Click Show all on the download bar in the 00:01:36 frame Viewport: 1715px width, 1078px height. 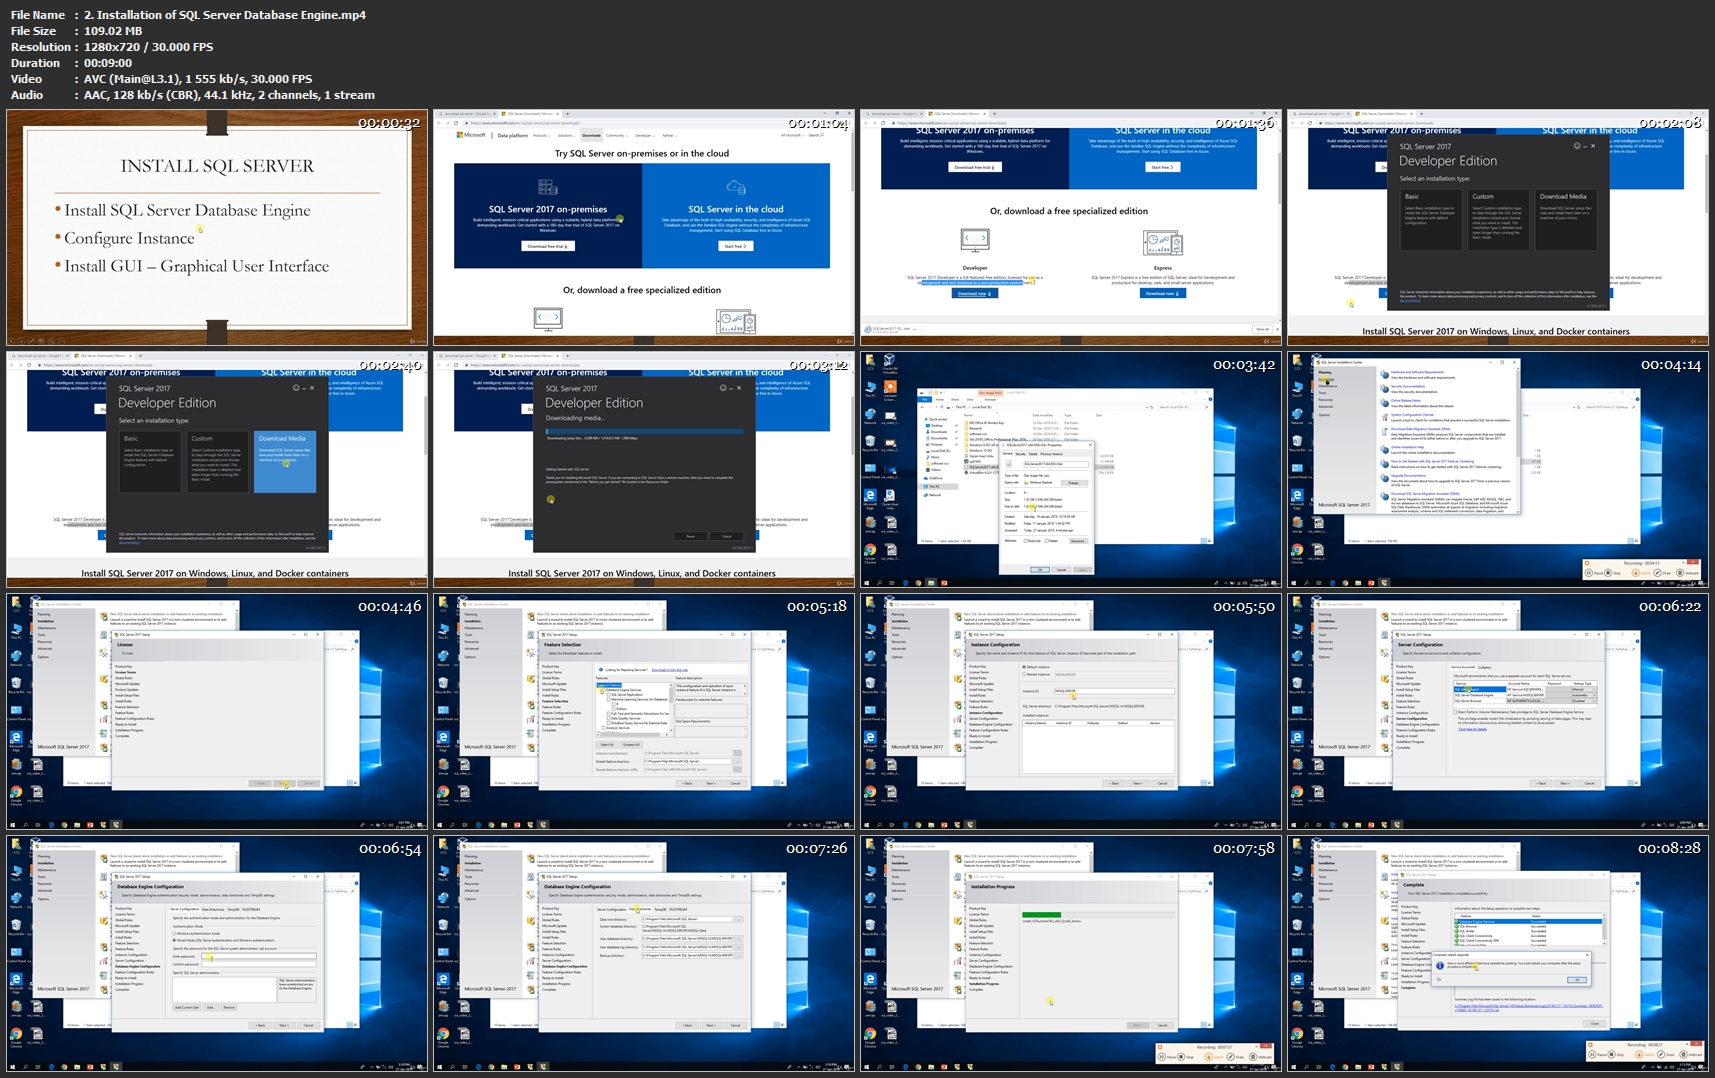[x=1262, y=329]
